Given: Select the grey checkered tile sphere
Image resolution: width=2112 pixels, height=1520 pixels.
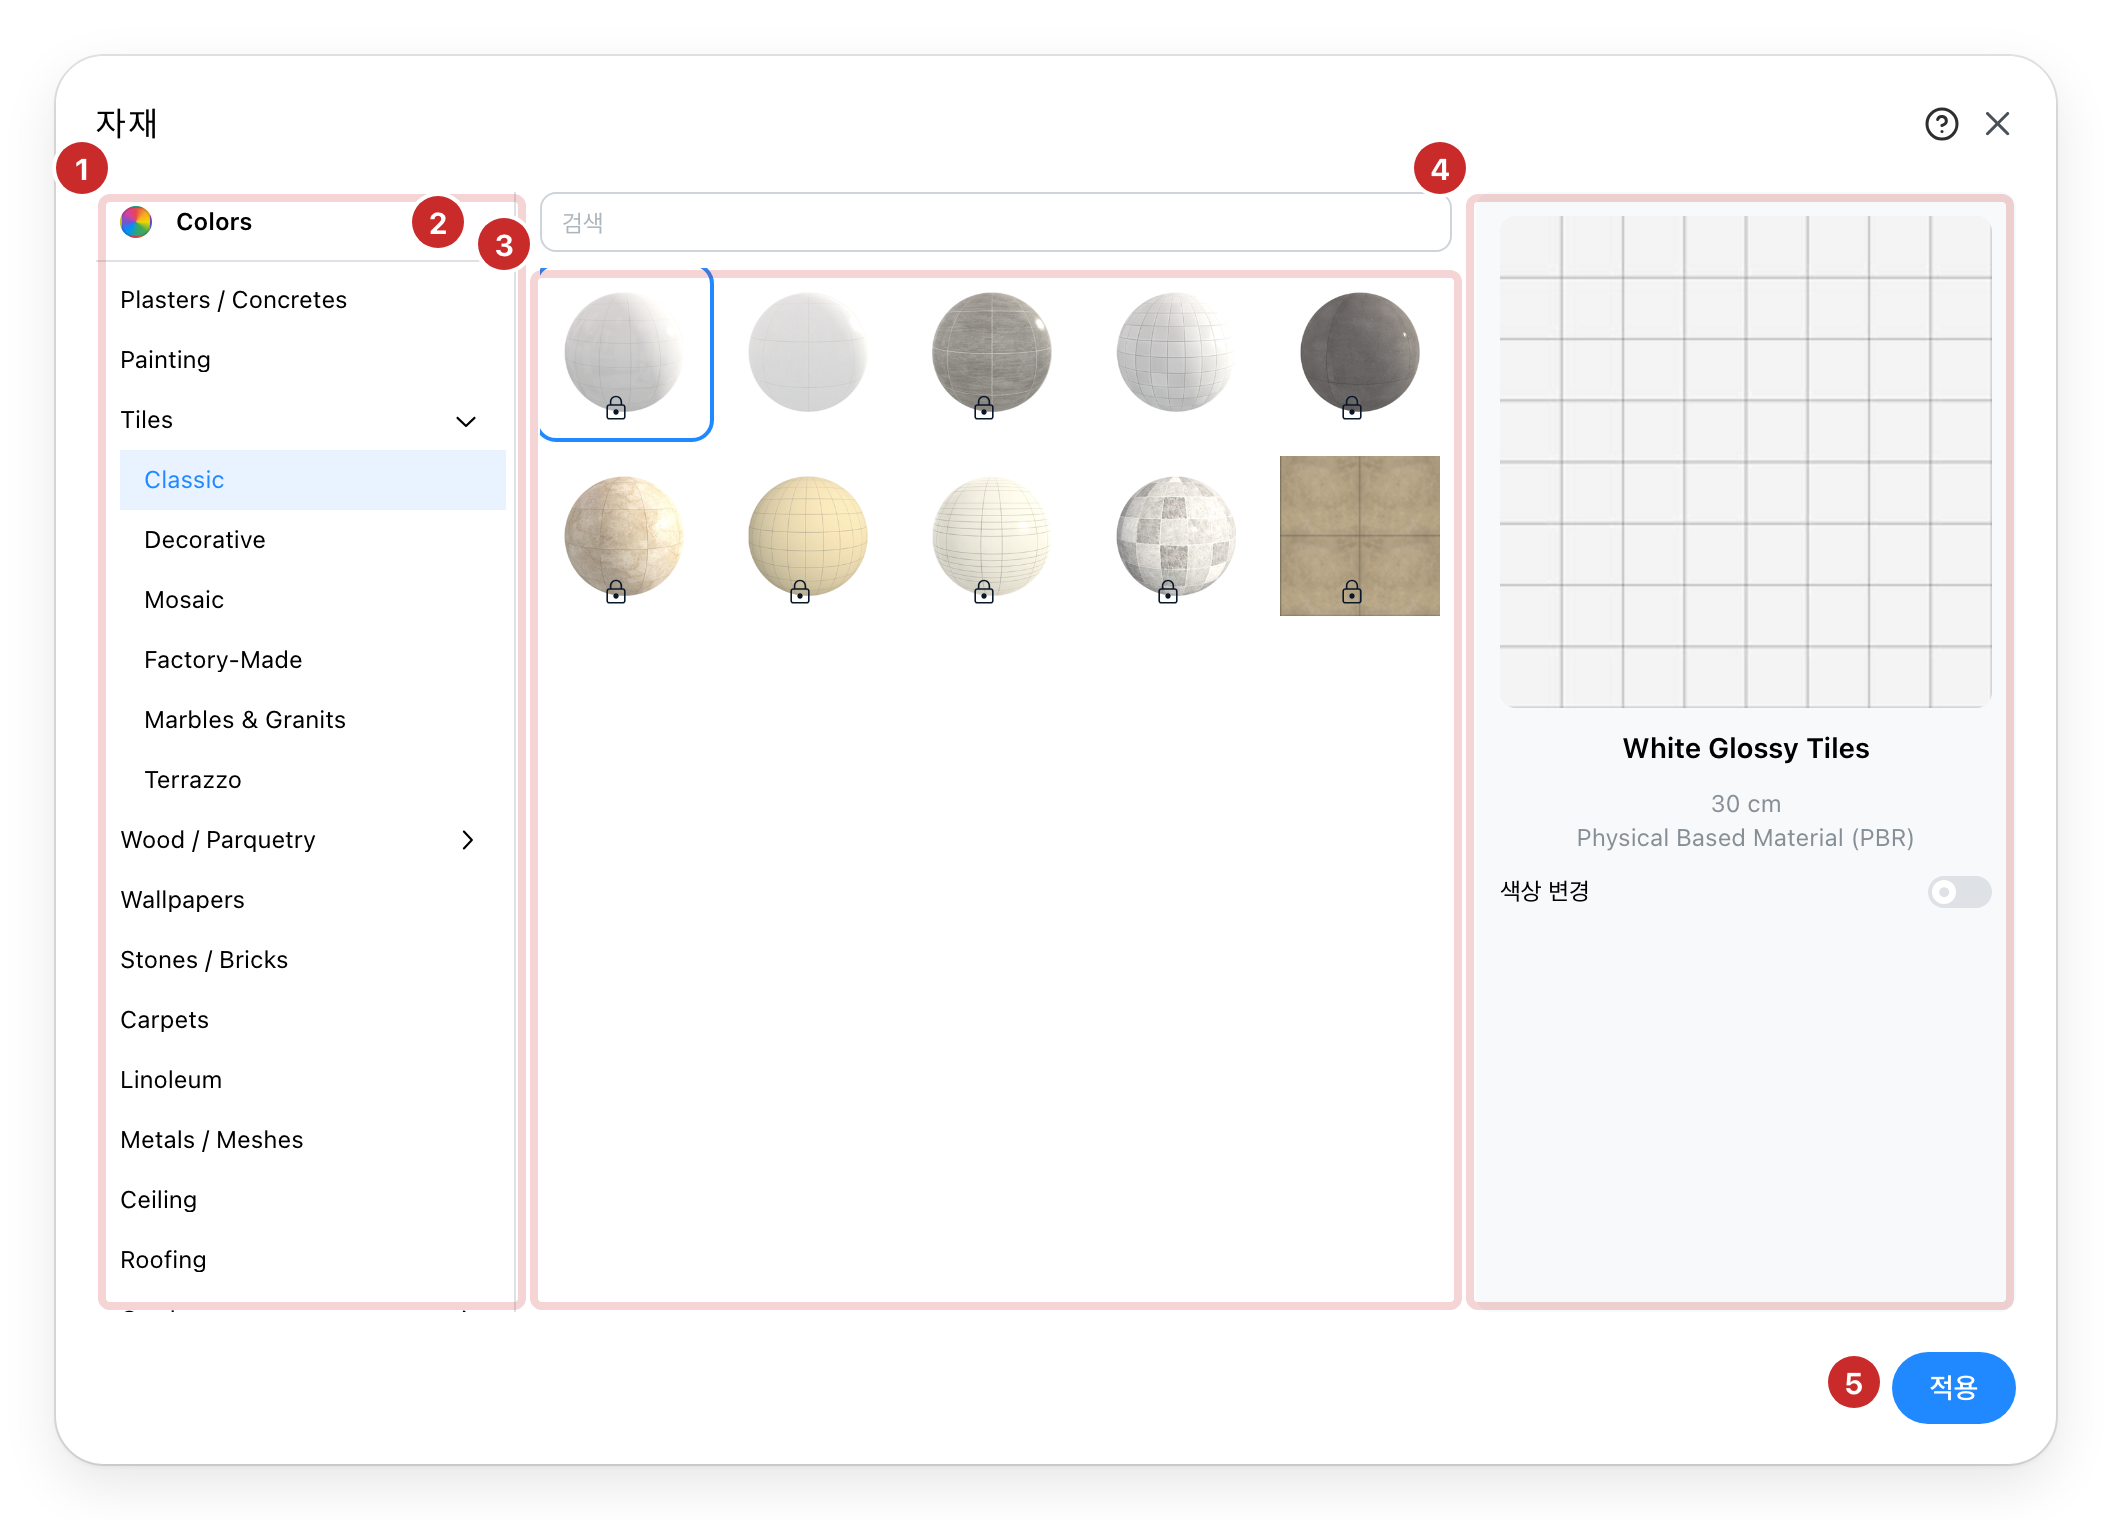Looking at the screenshot, I should 1176,536.
